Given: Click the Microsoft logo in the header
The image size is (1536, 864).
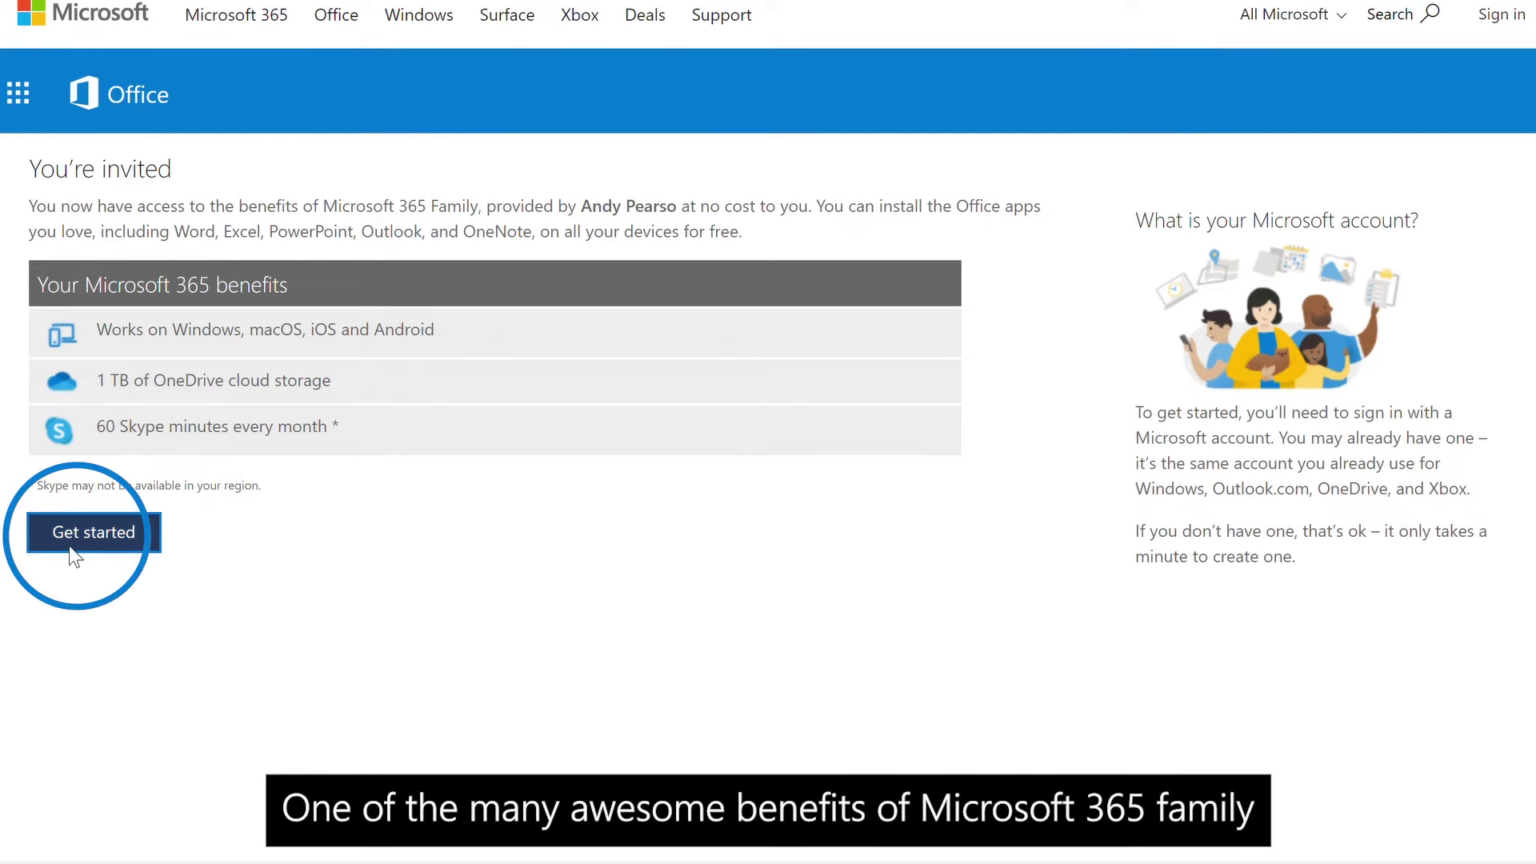Looking at the screenshot, I should 83,14.
